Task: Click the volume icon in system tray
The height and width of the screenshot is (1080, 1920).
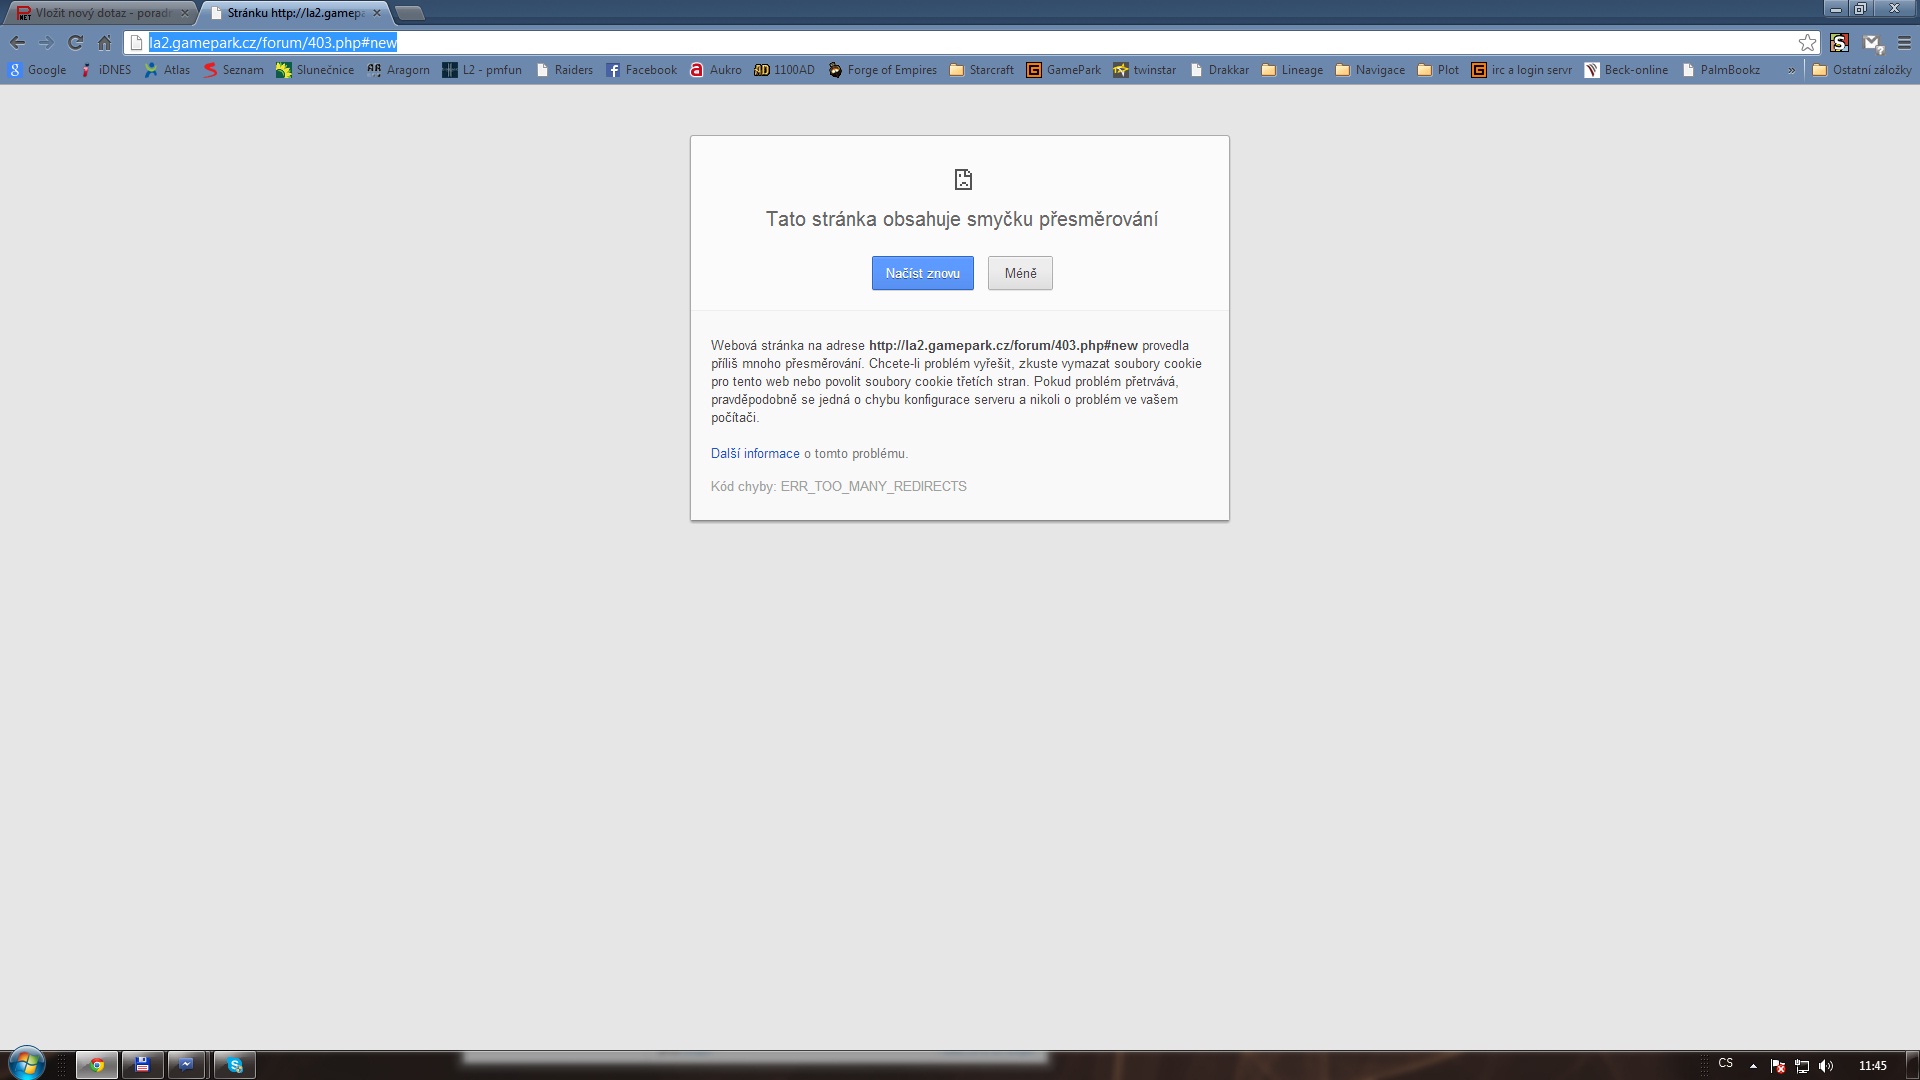Action: point(1826,1066)
